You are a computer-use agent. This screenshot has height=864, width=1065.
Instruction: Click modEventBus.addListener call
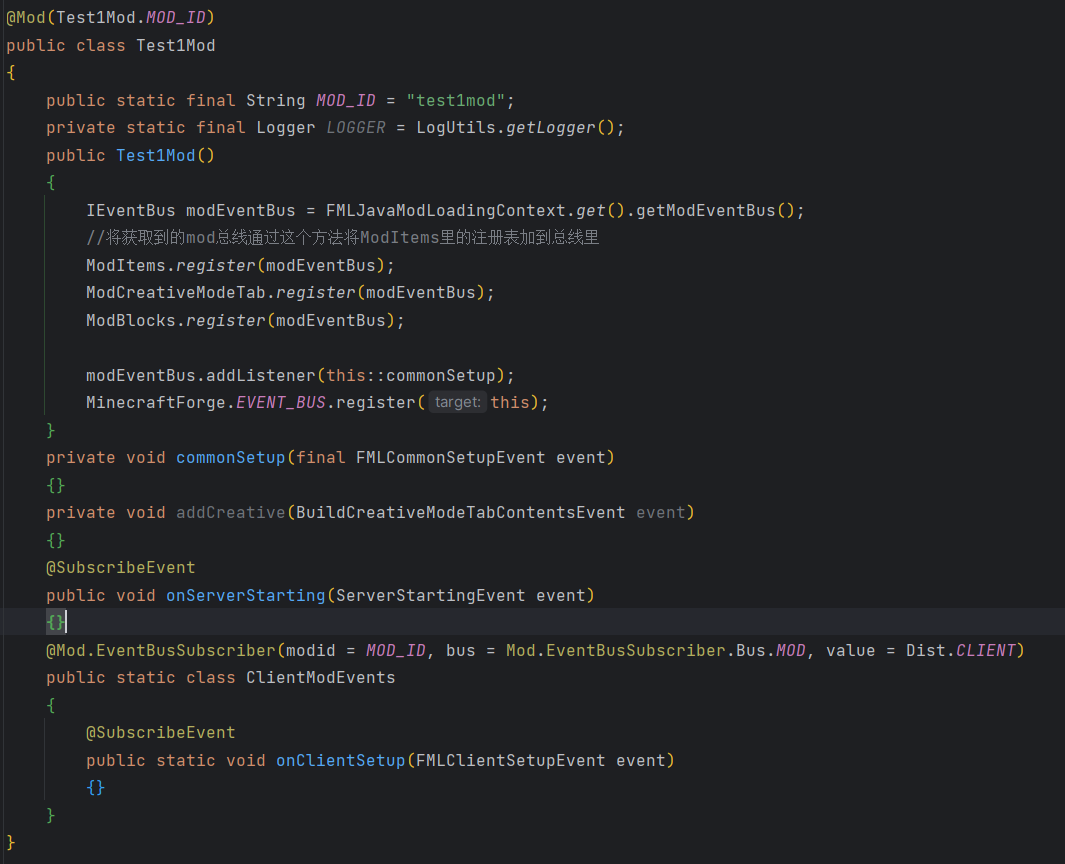coord(200,376)
